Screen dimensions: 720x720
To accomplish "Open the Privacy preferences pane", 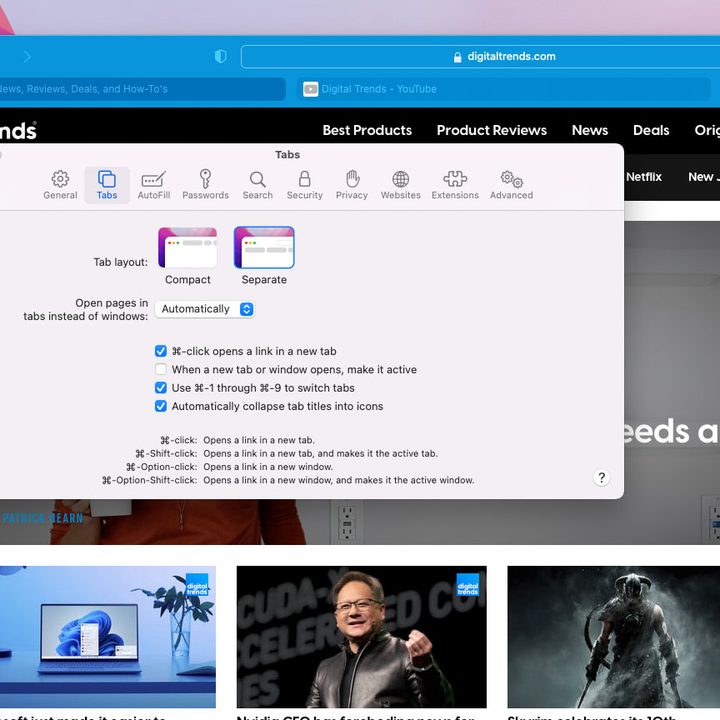I will [352, 185].
